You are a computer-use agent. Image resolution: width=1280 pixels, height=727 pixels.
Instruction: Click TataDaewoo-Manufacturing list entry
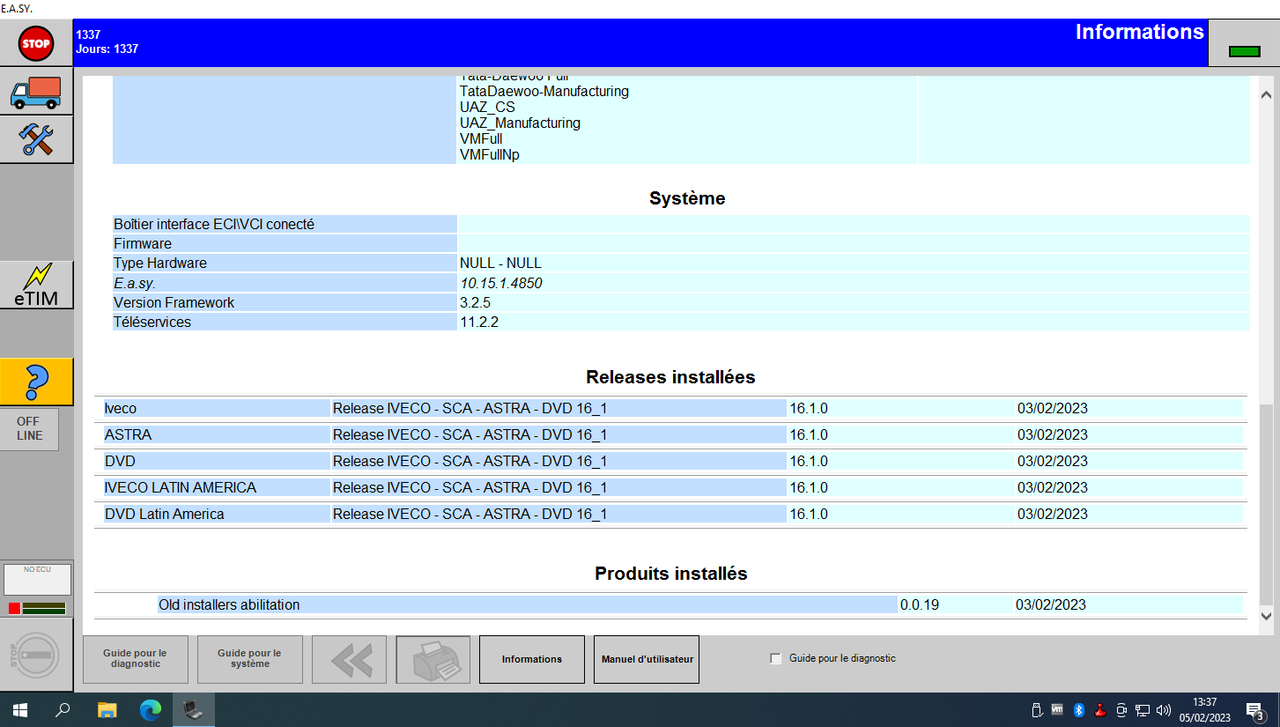[544, 91]
